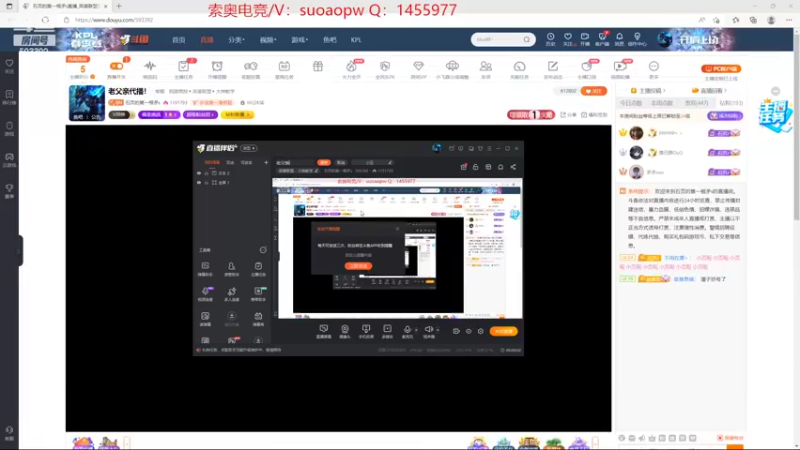Image resolution: width=800 pixels, height=450 pixels.
Task: Click the streamer avatar thumbnail
Action: [x=87, y=103]
